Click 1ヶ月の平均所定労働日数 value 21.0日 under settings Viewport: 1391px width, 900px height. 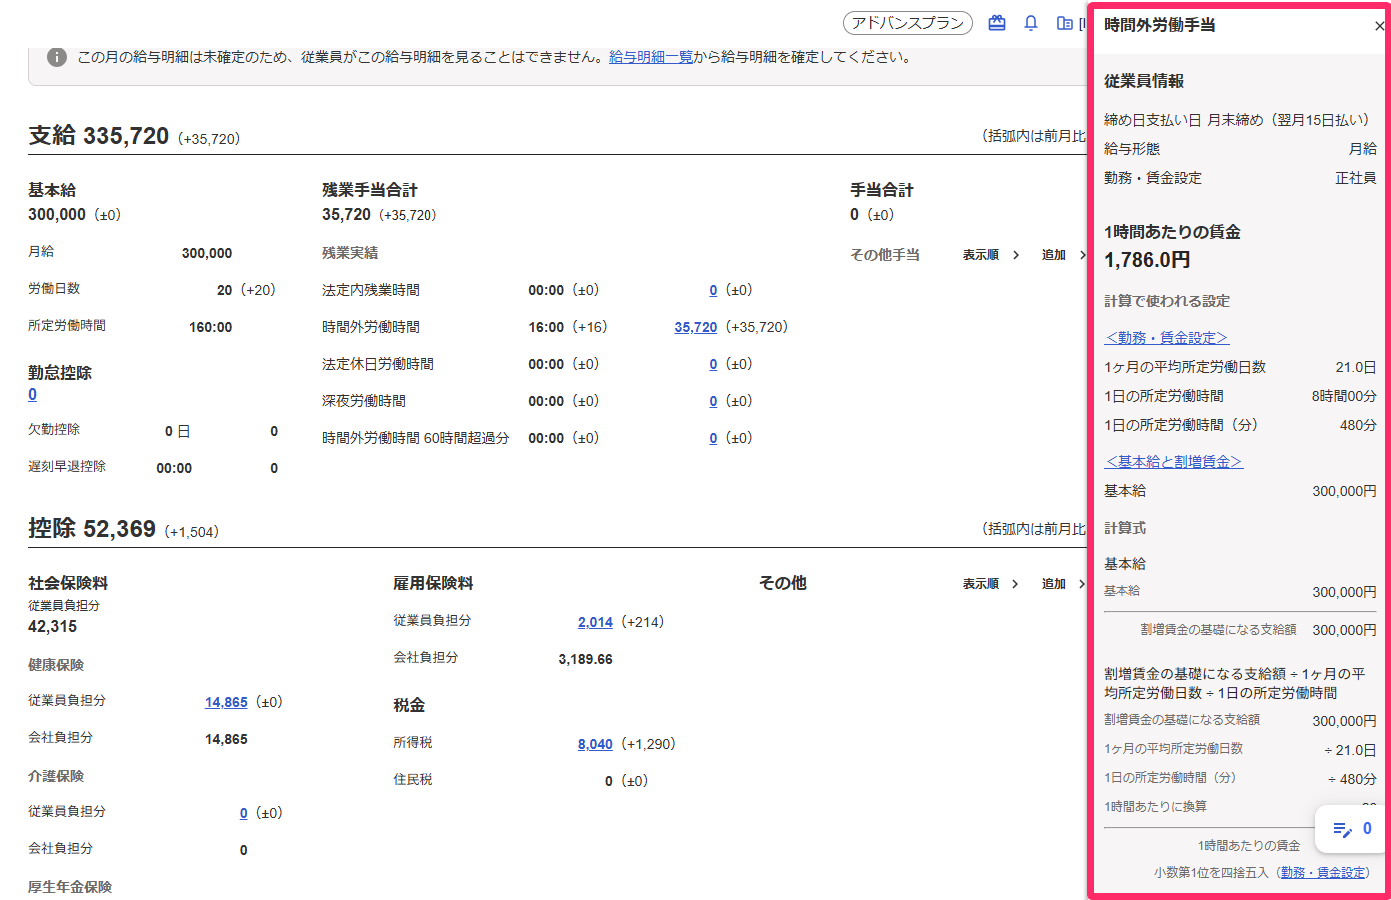pyautogui.click(x=1356, y=367)
